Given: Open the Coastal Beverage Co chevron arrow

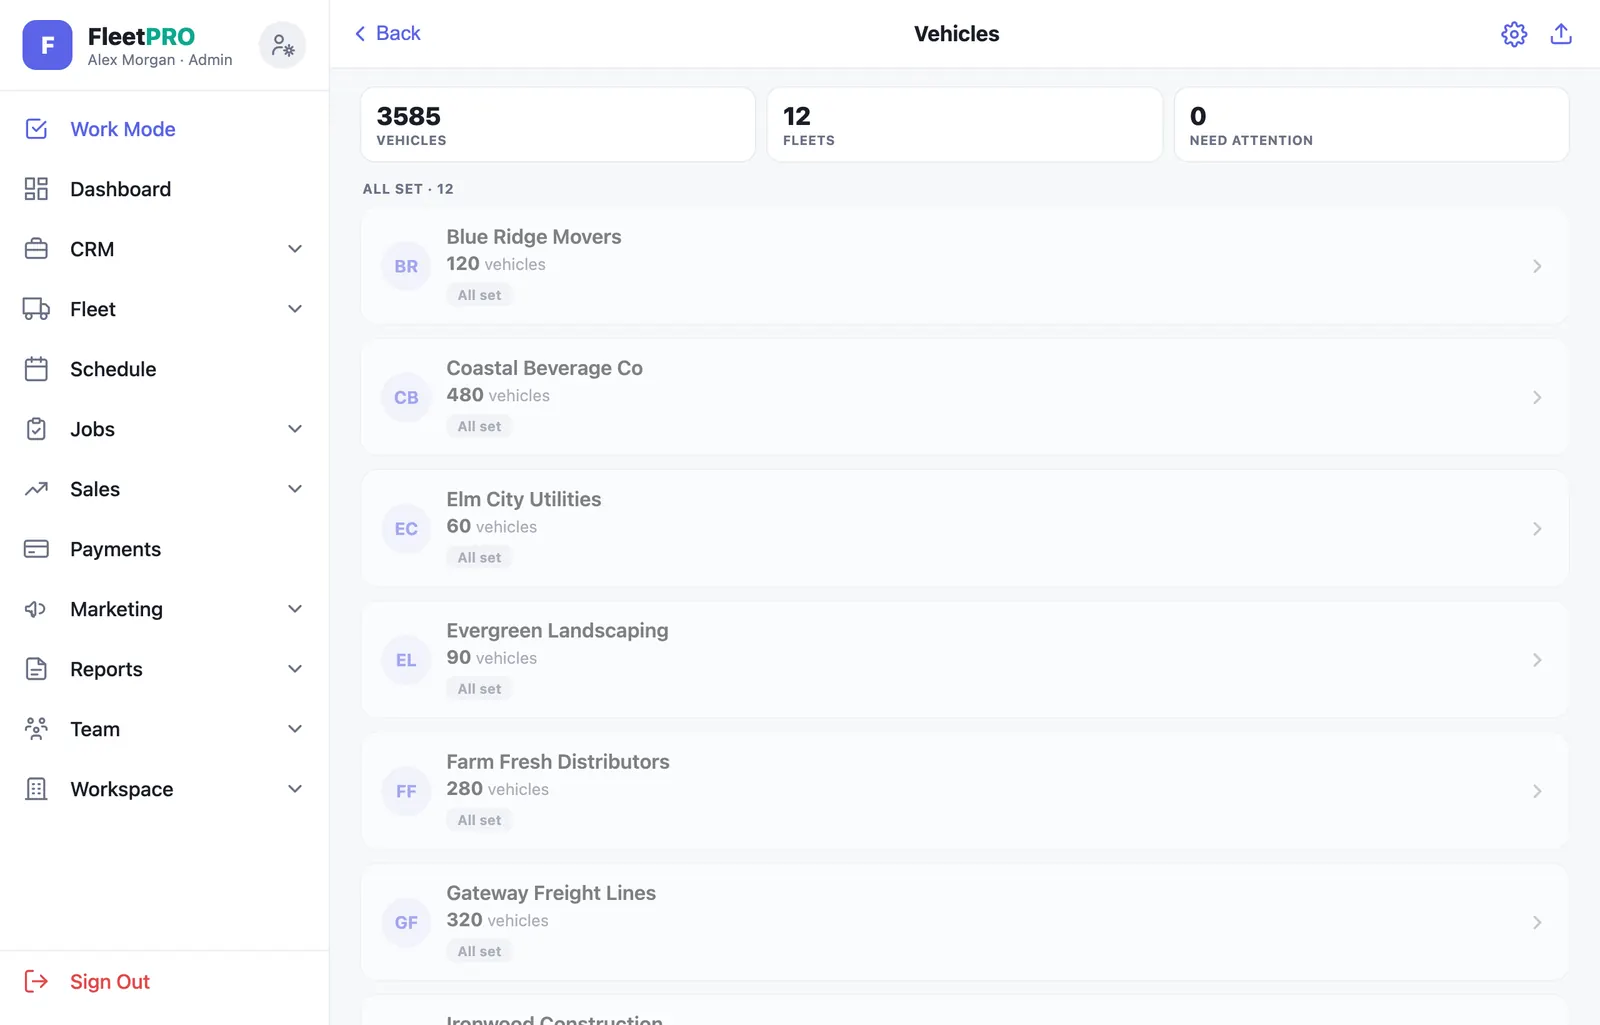Looking at the screenshot, I should (1537, 397).
